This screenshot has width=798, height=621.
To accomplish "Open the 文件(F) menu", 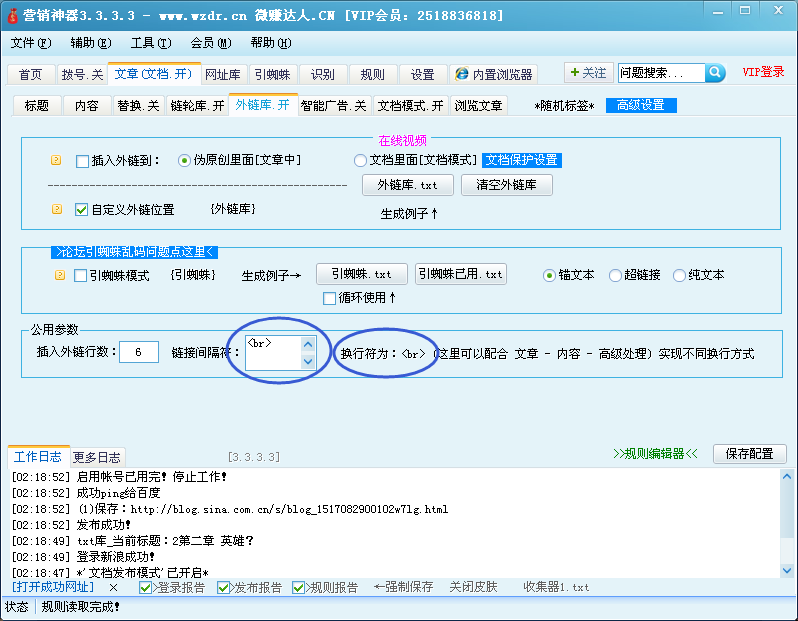I will coord(30,43).
